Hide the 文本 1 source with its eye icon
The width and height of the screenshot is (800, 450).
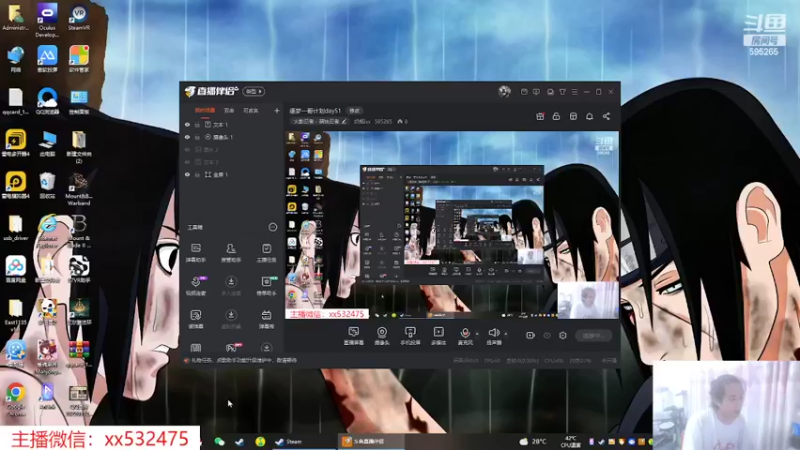pyautogui.click(x=187, y=124)
